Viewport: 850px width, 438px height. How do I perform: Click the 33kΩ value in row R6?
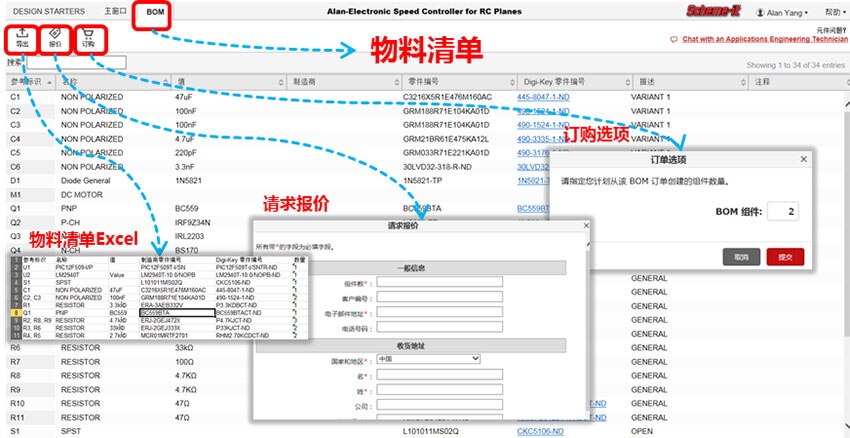(x=183, y=347)
